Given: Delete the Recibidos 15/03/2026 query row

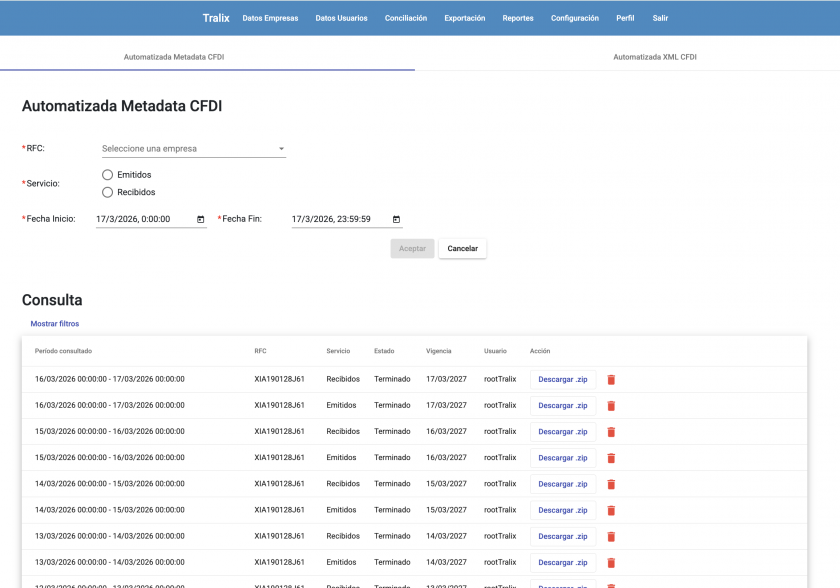Looking at the screenshot, I should pos(611,432).
